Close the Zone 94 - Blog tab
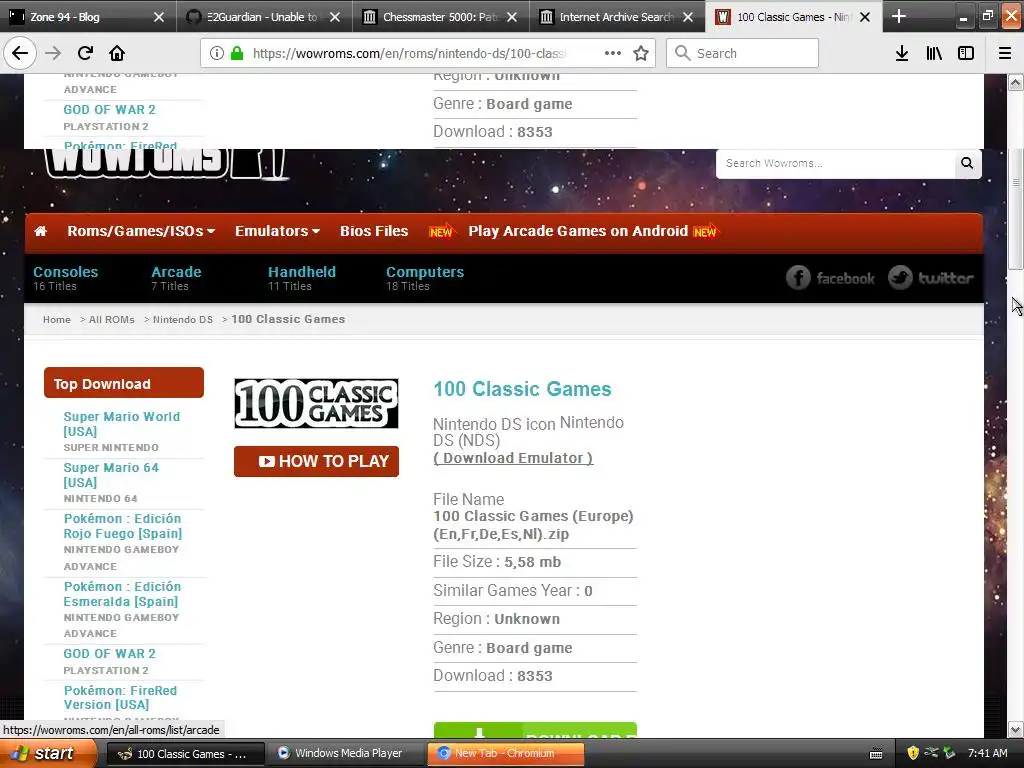Viewport: 1024px width, 768px height. (x=159, y=17)
